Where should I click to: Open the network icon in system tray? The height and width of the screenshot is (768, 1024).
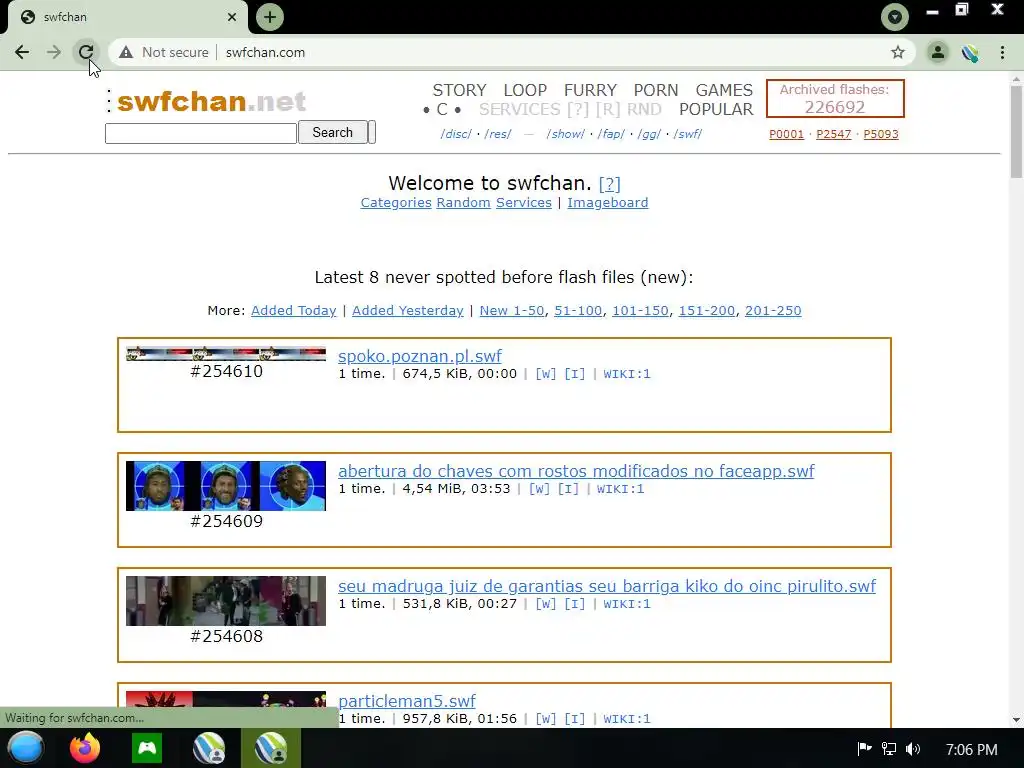click(889, 749)
